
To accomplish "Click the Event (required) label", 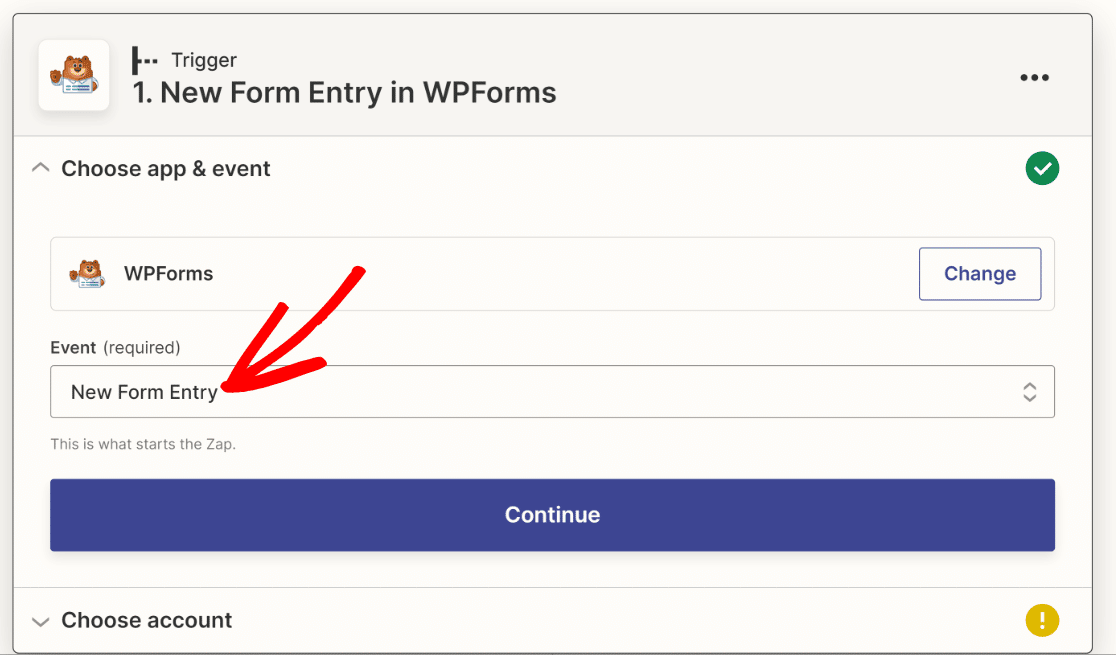I will [115, 347].
